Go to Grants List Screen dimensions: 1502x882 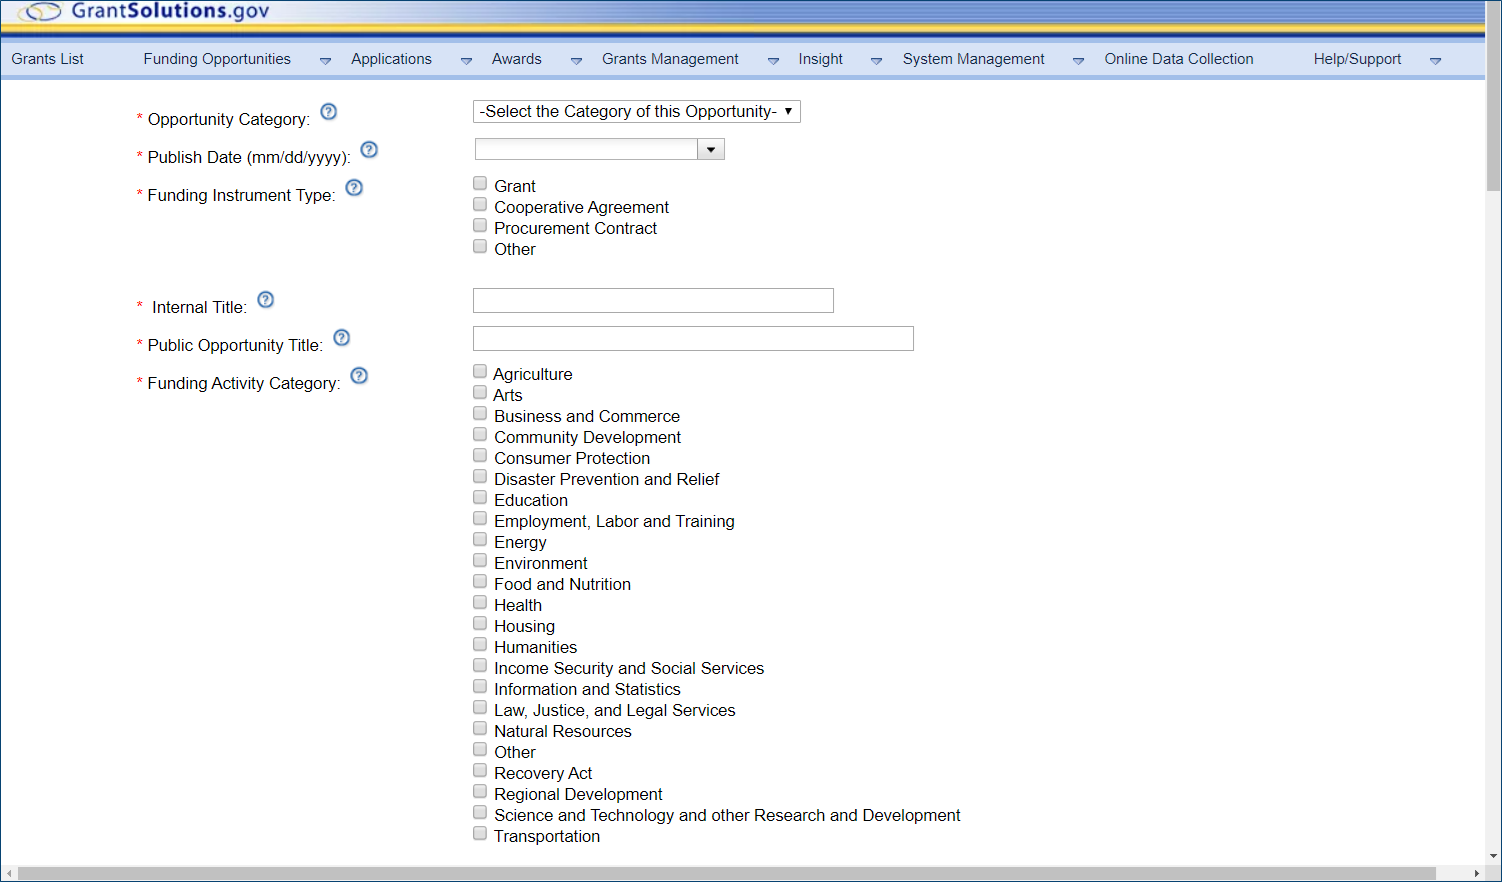coord(48,59)
